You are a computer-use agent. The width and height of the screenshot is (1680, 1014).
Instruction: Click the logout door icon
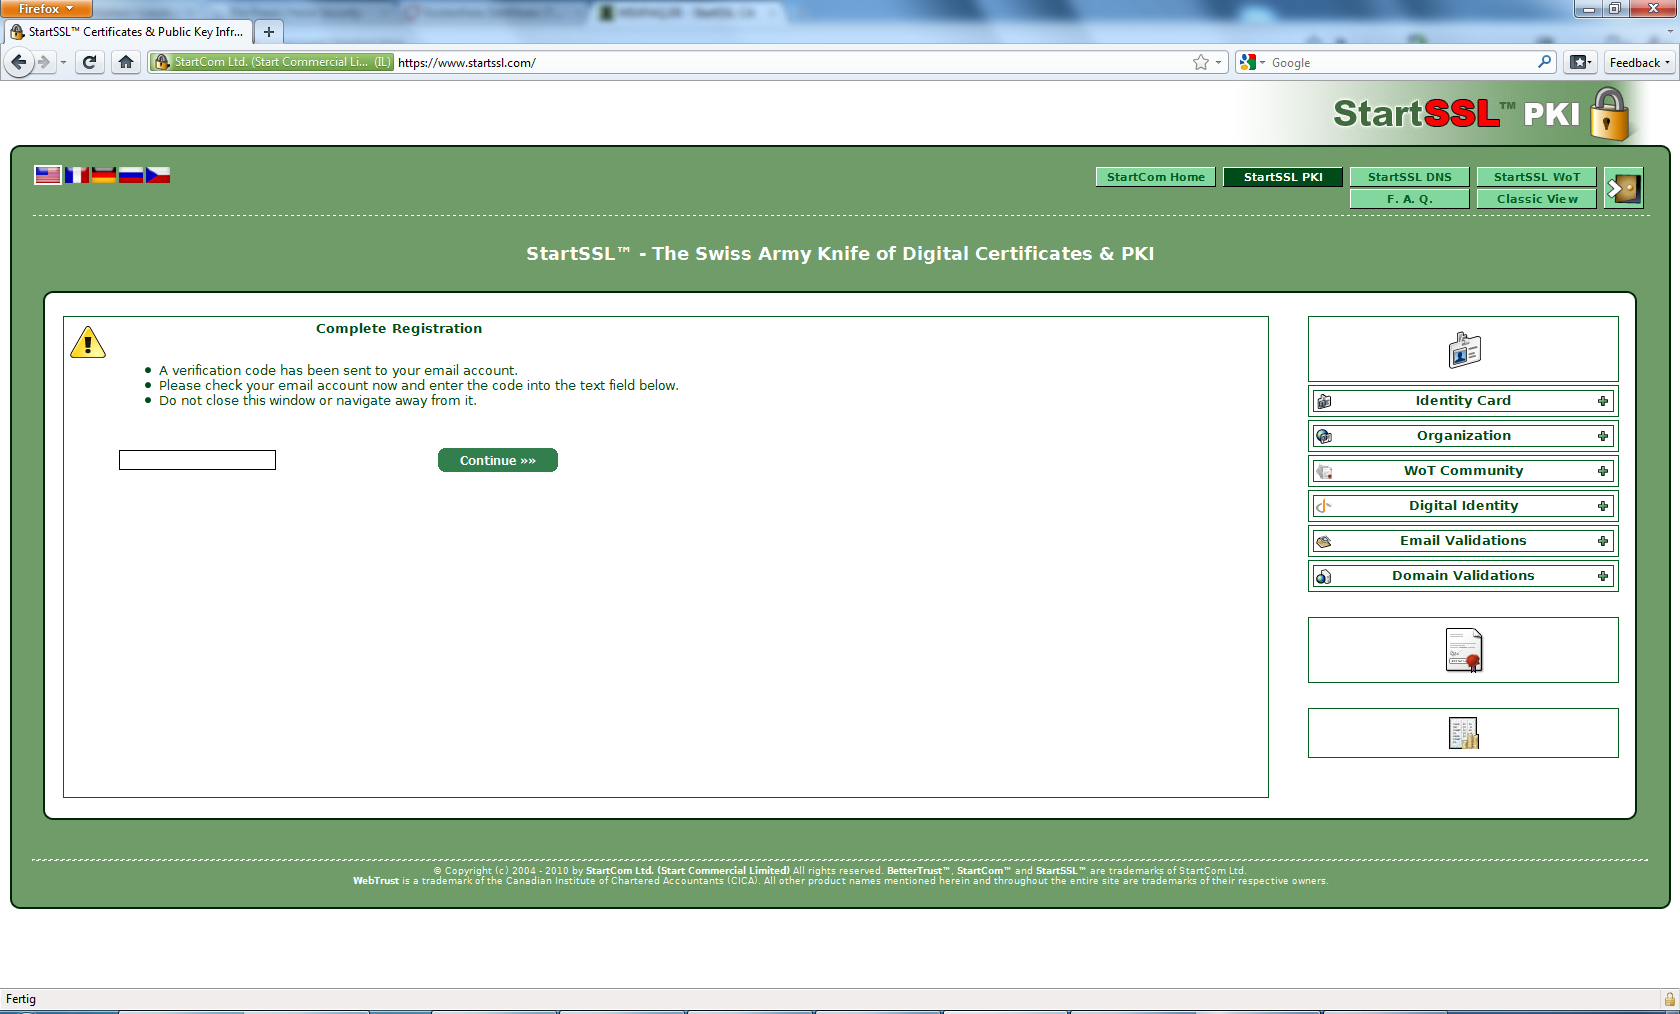[x=1623, y=188]
